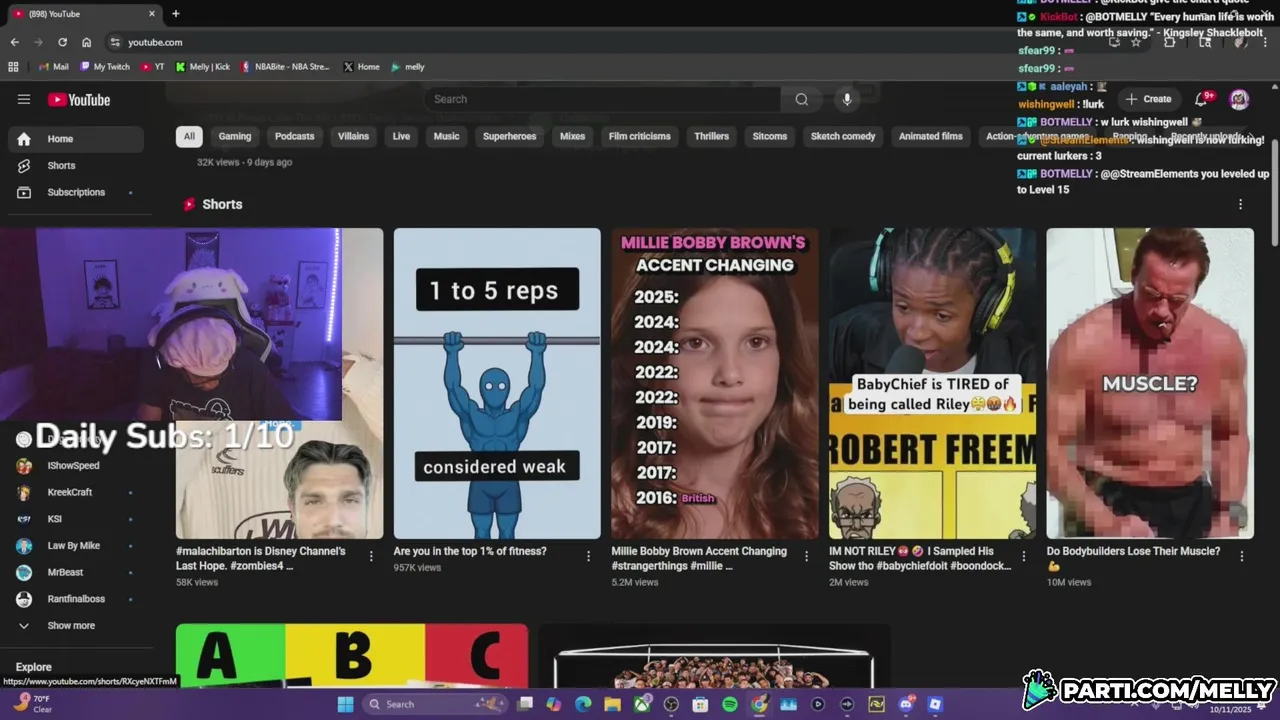Start voice search with microphone icon

847,99
